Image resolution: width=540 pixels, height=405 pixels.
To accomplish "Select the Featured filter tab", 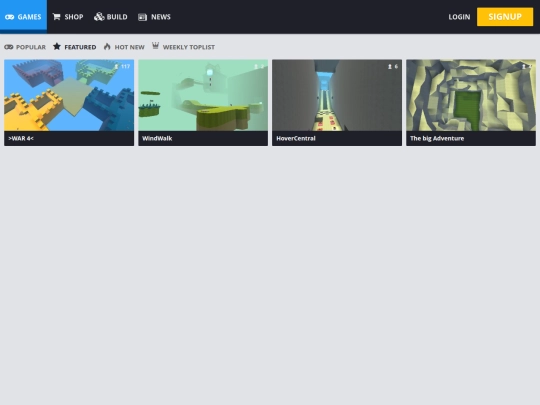I will tap(75, 47).
